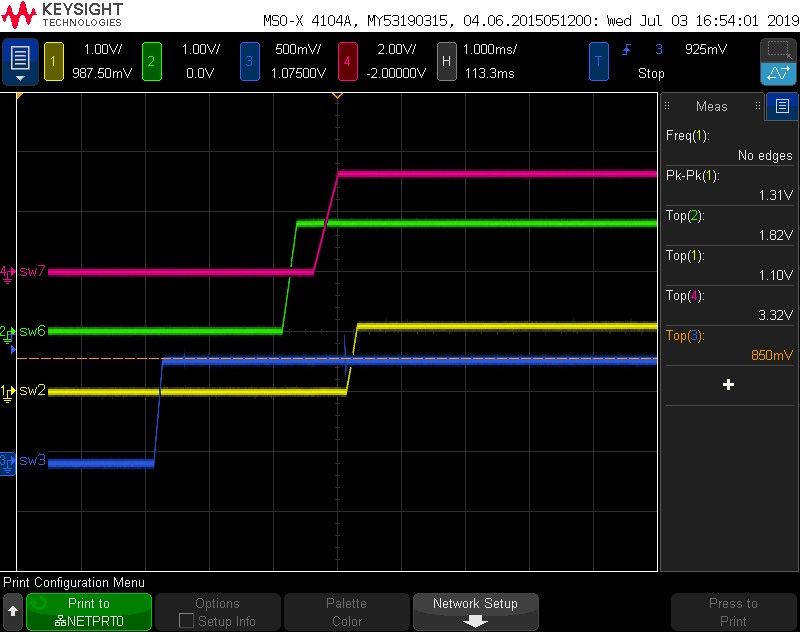Image resolution: width=800 pixels, height=632 pixels.
Task: Grab the right Meas panel drag handle
Action: (758, 106)
